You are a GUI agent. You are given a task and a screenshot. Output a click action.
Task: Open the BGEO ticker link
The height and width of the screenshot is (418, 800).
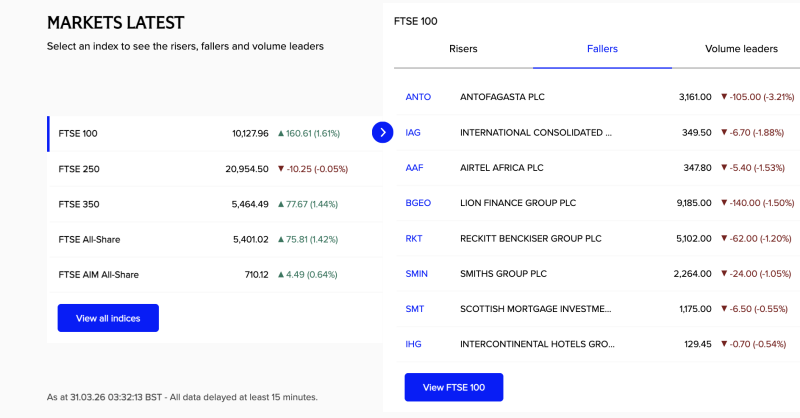418,203
